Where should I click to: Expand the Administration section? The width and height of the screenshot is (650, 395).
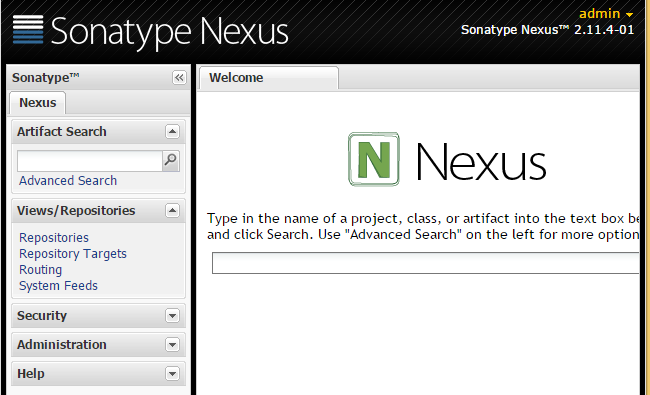172,345
